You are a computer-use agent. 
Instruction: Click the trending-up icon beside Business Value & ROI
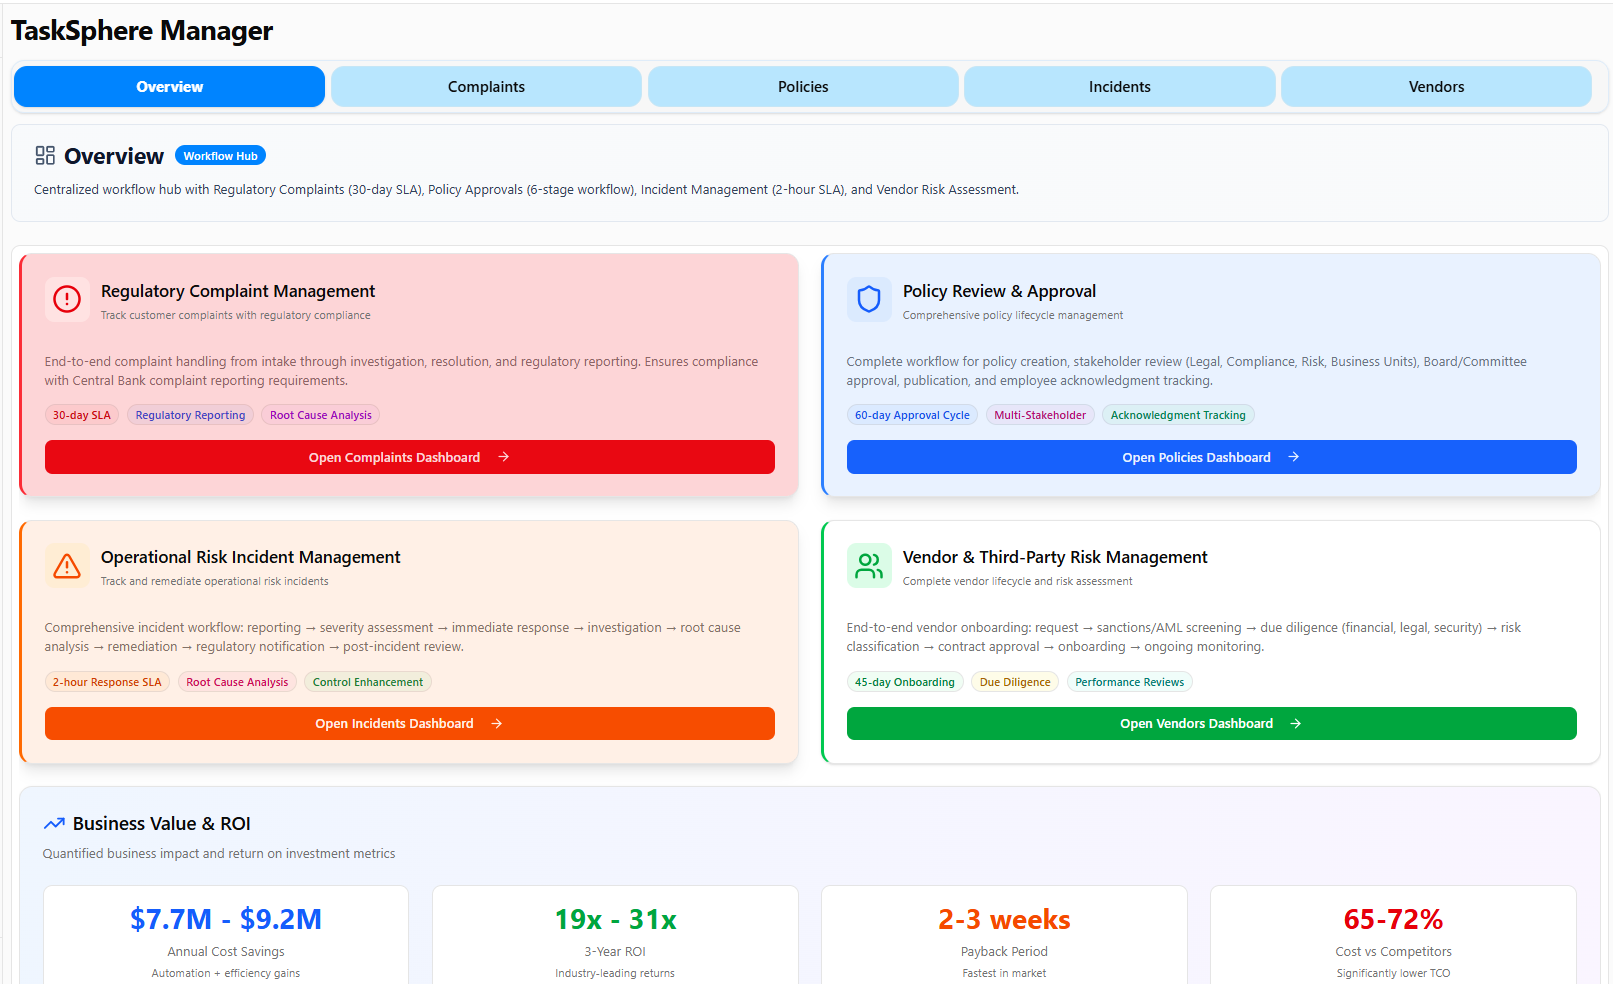[54, 824]
